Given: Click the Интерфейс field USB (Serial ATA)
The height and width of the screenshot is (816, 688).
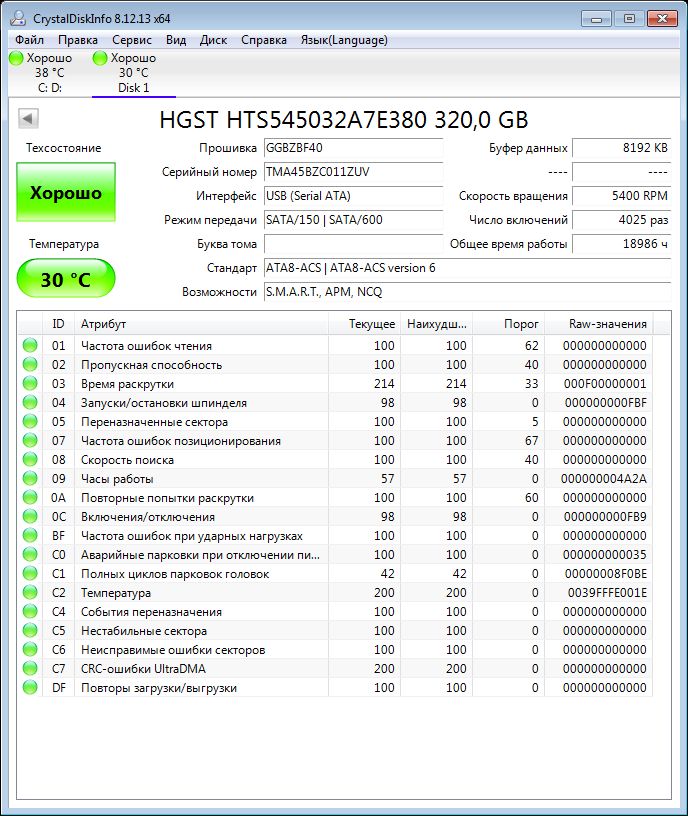Looking at the screenshot, I should coord(353,196).
